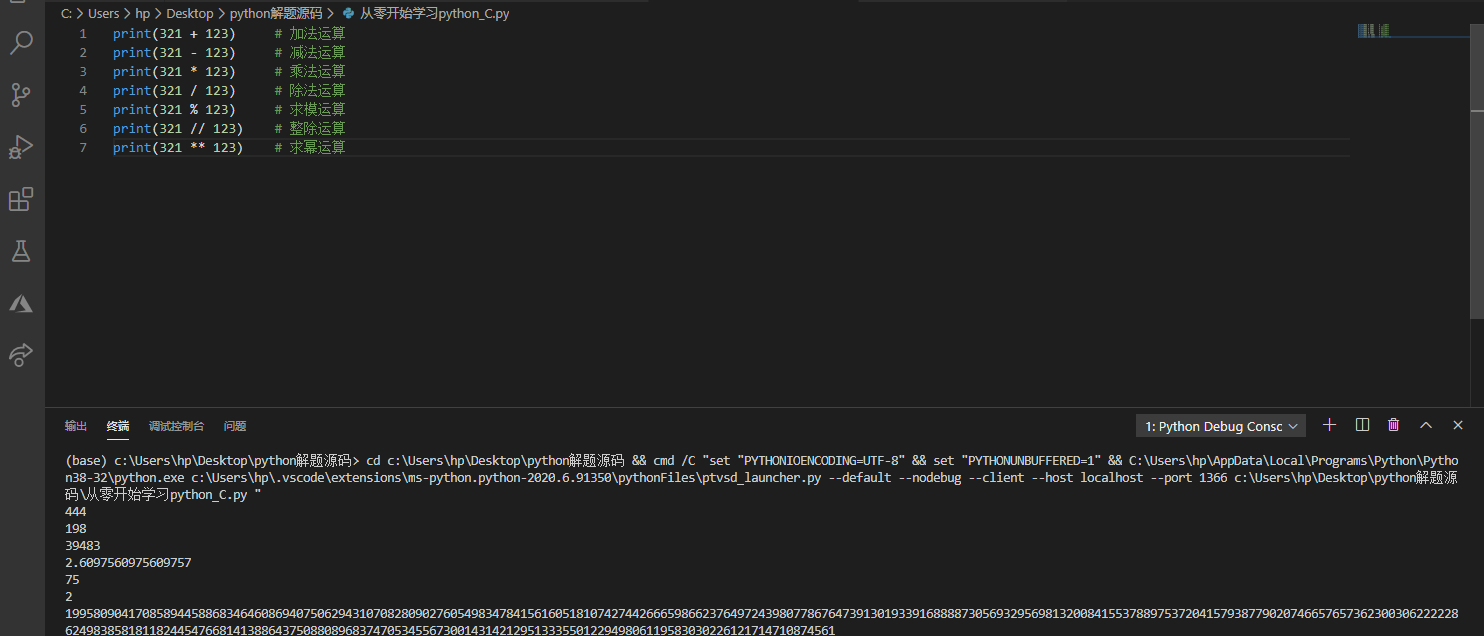Click the 从零开始学习python_C.py breadcrumb file
Screen dimensions: 1484x636
pos(434,14)
